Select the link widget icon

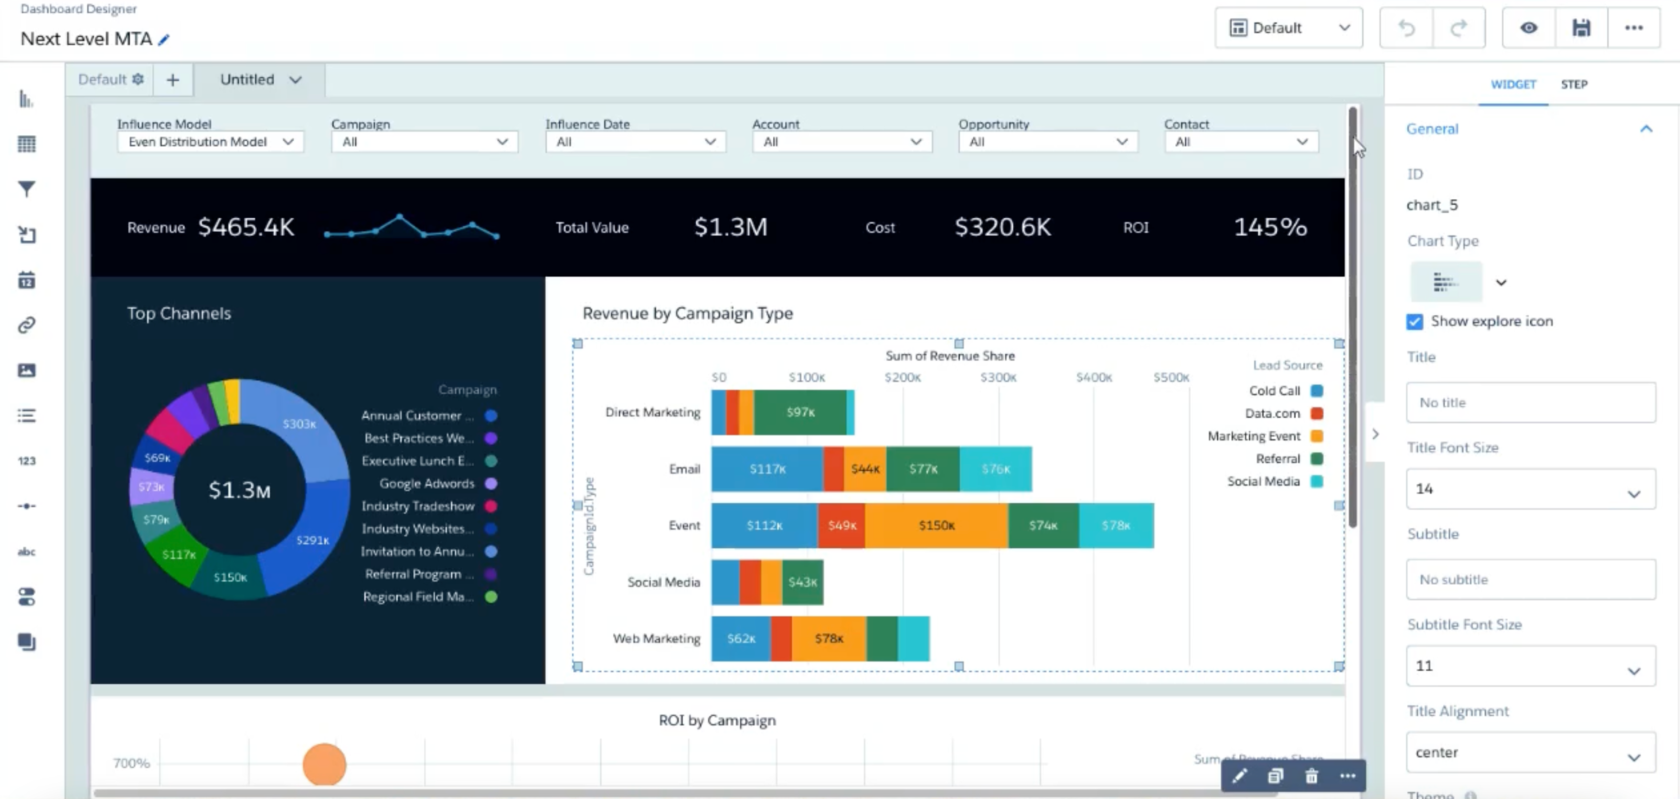[27, 325]
